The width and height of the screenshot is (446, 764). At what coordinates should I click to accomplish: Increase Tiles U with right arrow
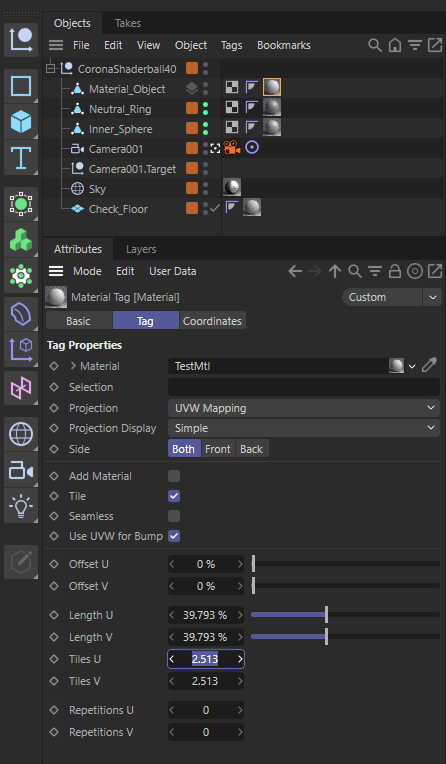pos(240,659)
